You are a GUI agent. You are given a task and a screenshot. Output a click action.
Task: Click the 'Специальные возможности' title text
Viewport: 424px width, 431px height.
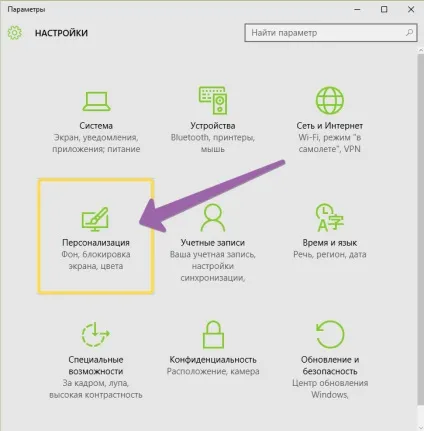click(96, 365)
